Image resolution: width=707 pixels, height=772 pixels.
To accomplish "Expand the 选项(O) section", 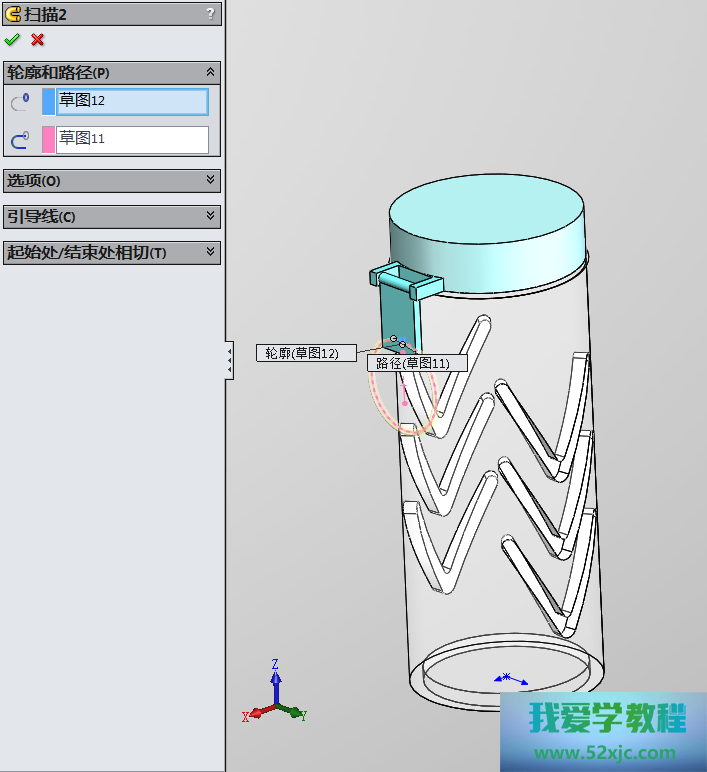I will tap(210, 180).
